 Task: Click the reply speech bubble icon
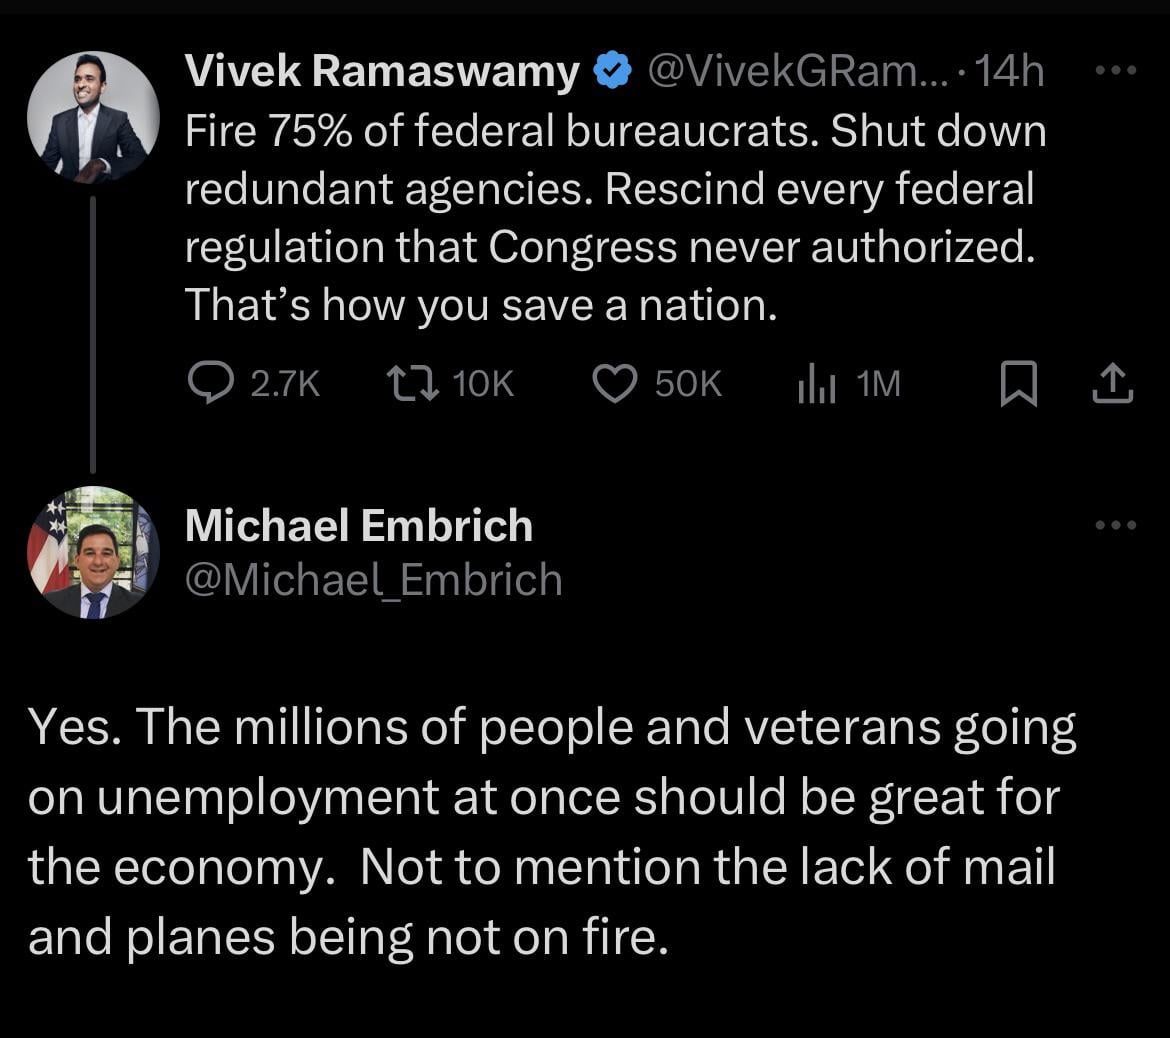[210, 383]
